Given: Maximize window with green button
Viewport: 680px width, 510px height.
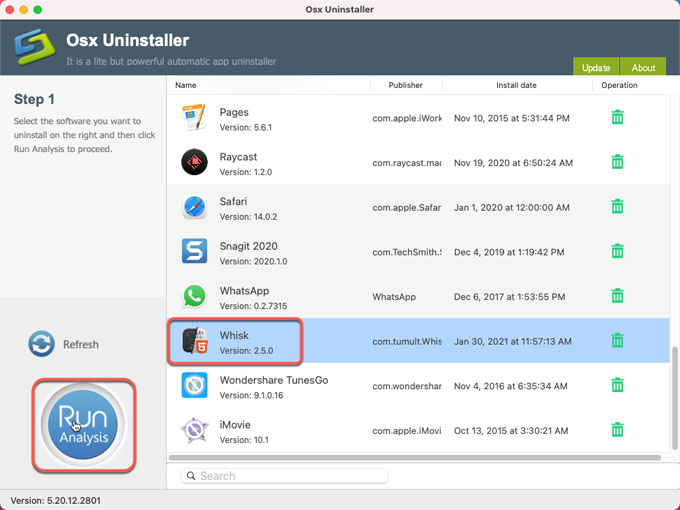Looking at the screenshot, I should tap(38, 10).
